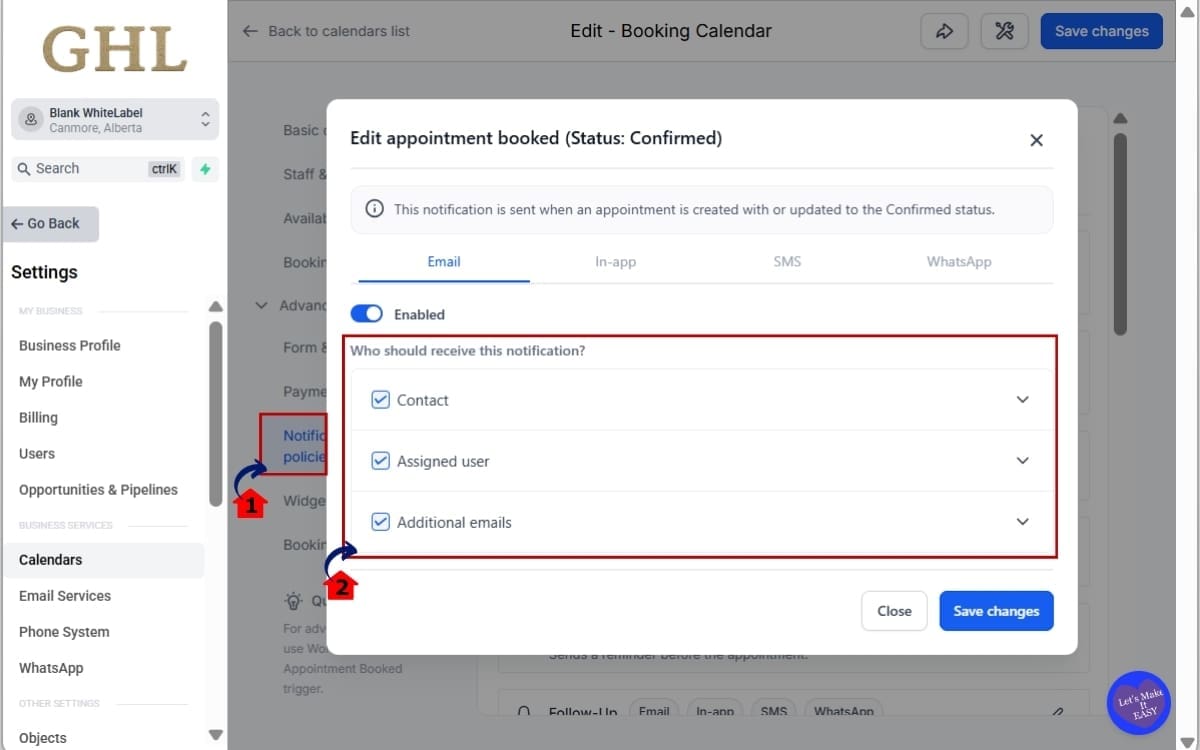Click Save changes in page header
1200x750 pixels.
point(1101,31)
